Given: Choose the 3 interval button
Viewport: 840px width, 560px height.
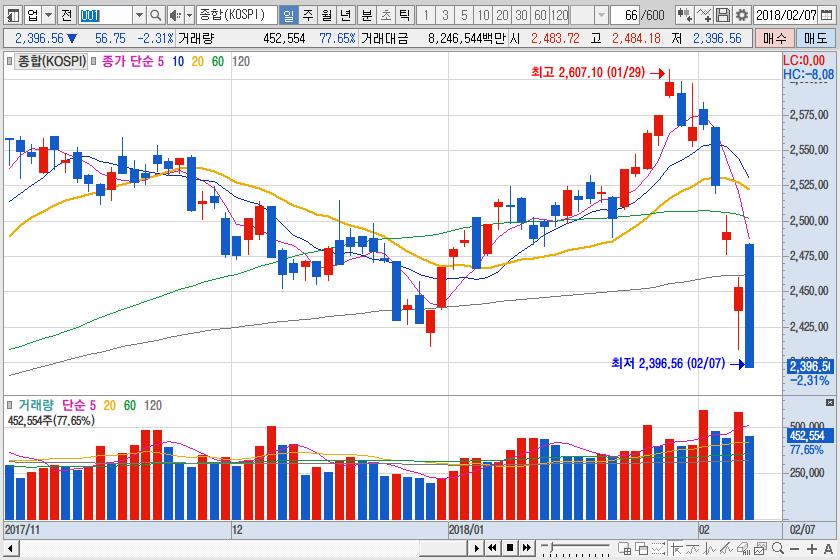Looking at the screenshot, I should [445, 15].
